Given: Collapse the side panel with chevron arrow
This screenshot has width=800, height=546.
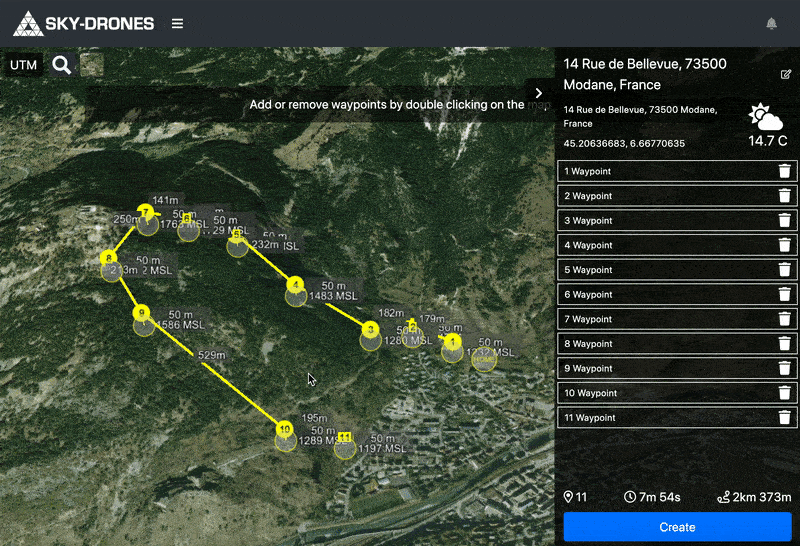Looking at the screenshot, I should 539,93.
